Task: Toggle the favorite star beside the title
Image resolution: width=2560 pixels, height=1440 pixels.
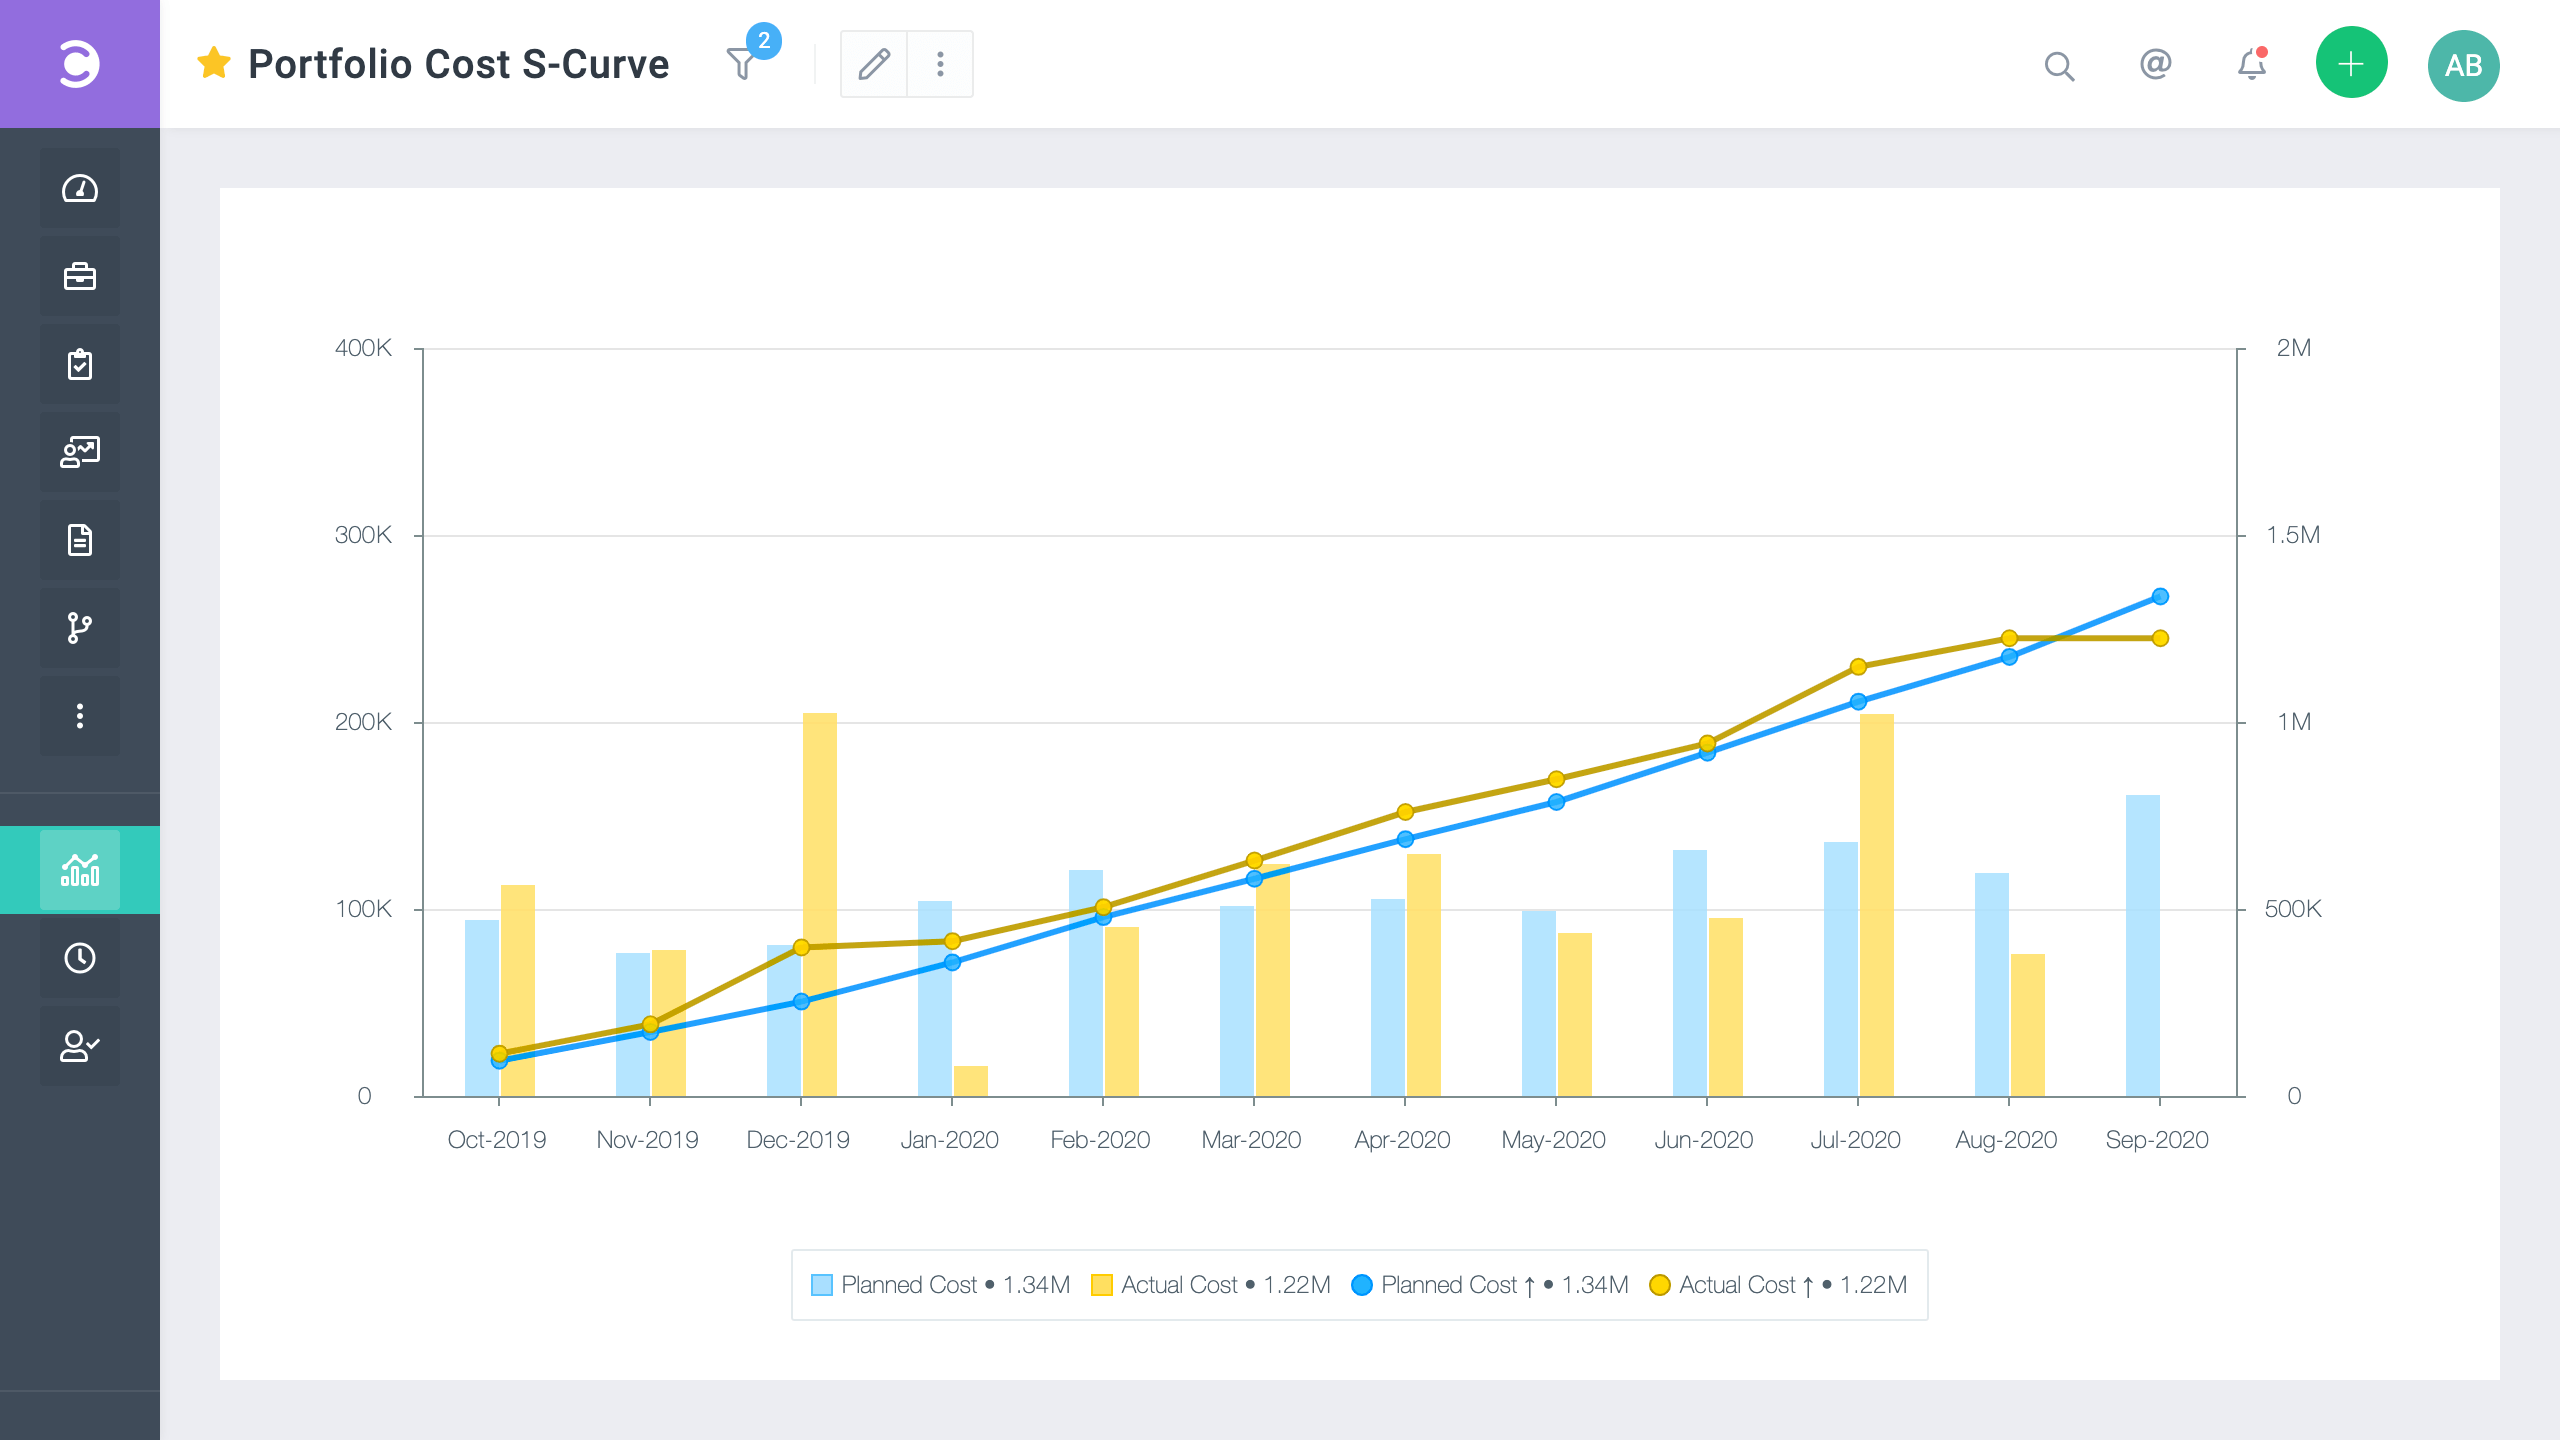Action: click(214, 64)
